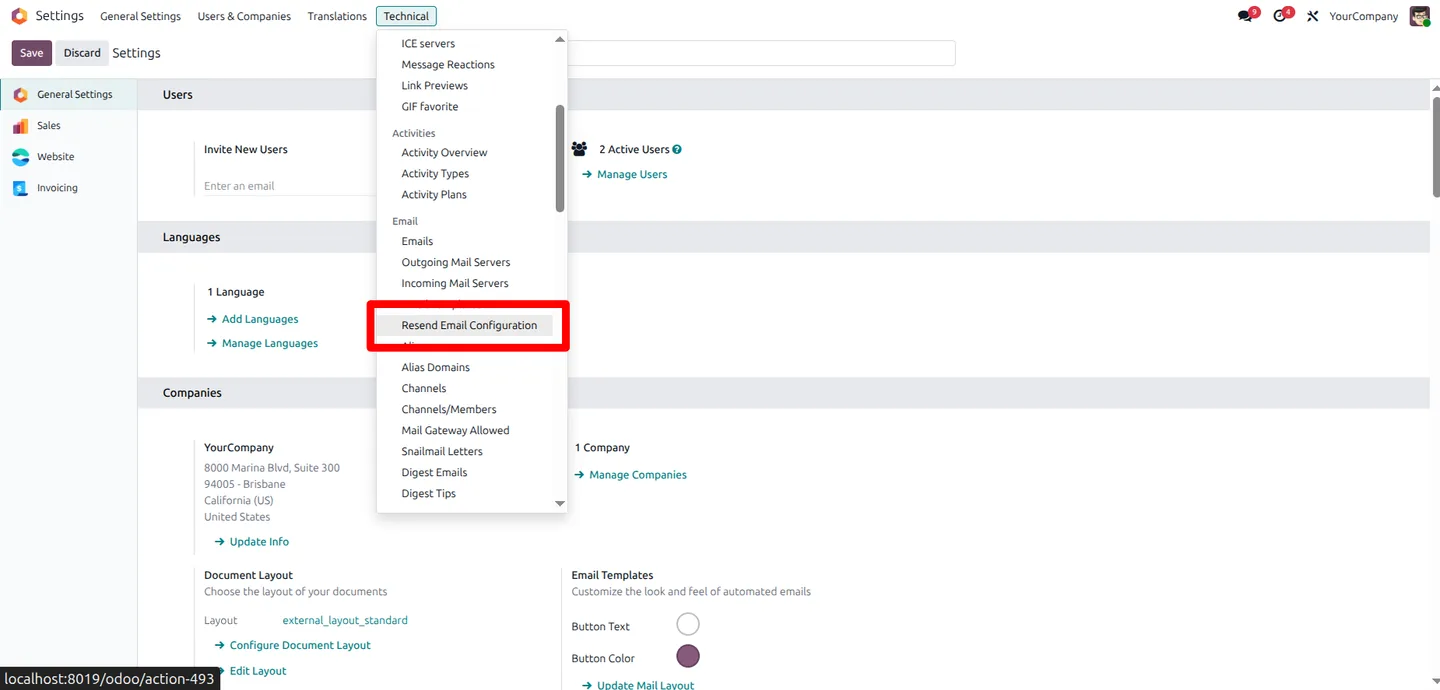Pick the Button Color purple swatch
This screenshot has height=690, width=1440.
click(688, 657)
